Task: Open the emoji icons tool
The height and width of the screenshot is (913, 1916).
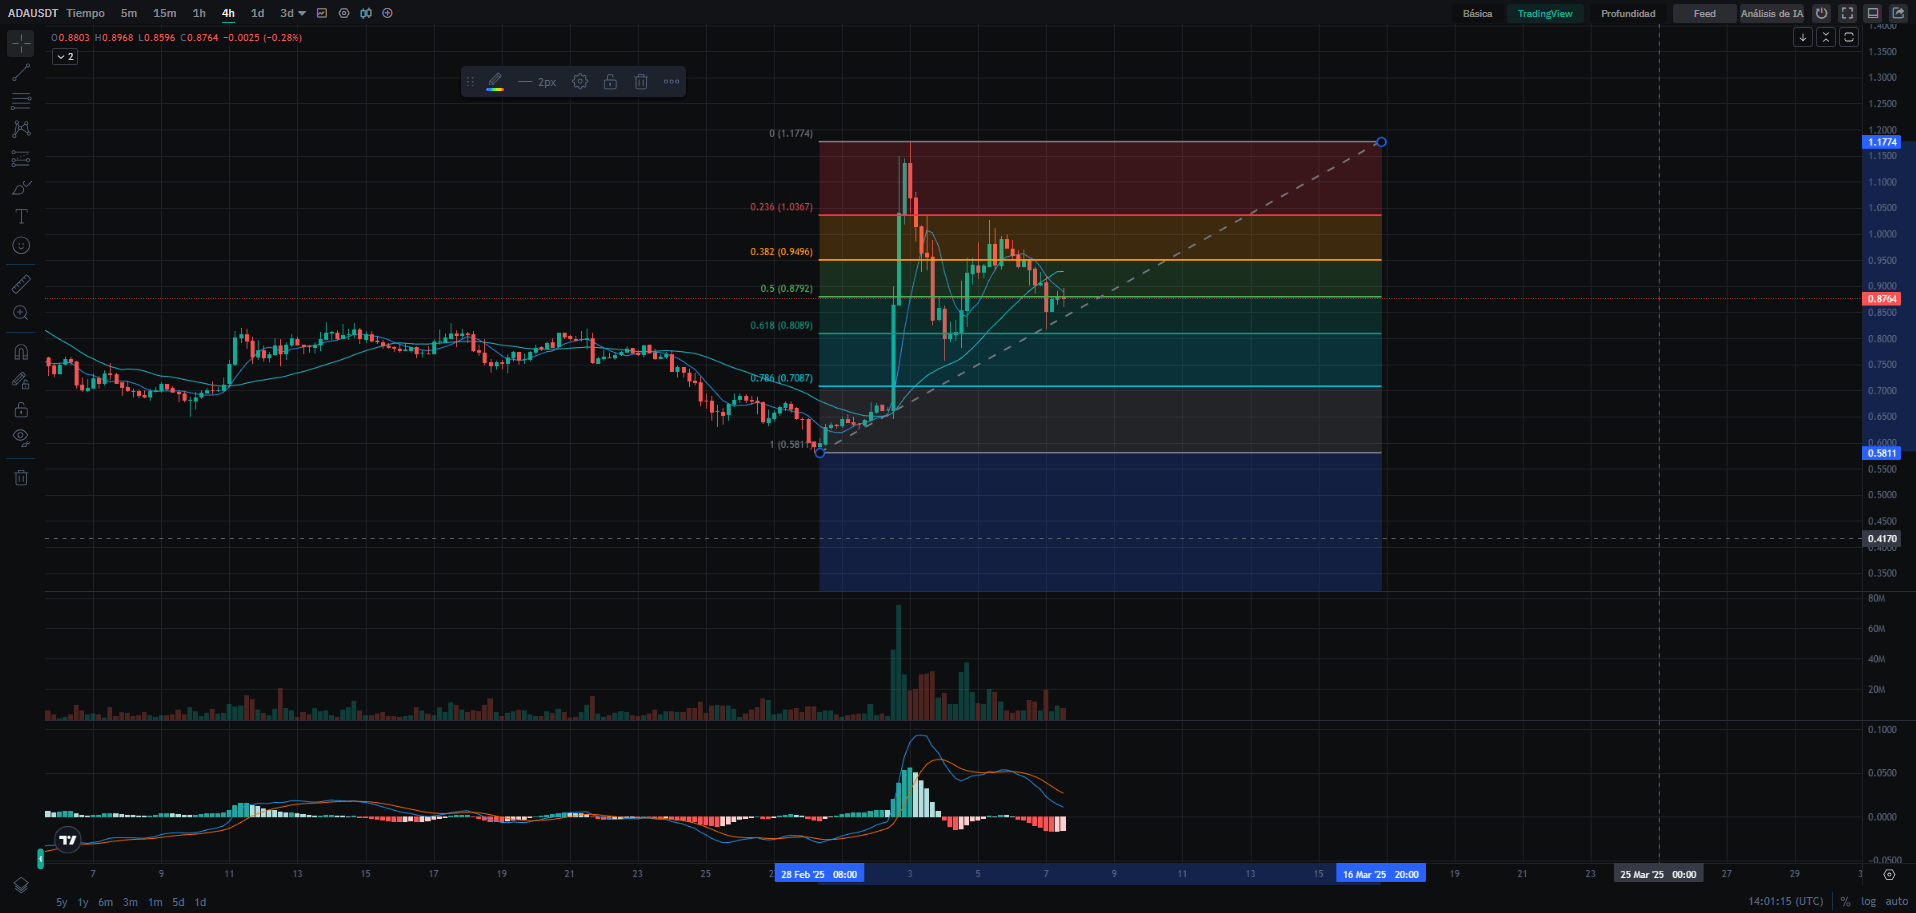Action: (21, 245)
